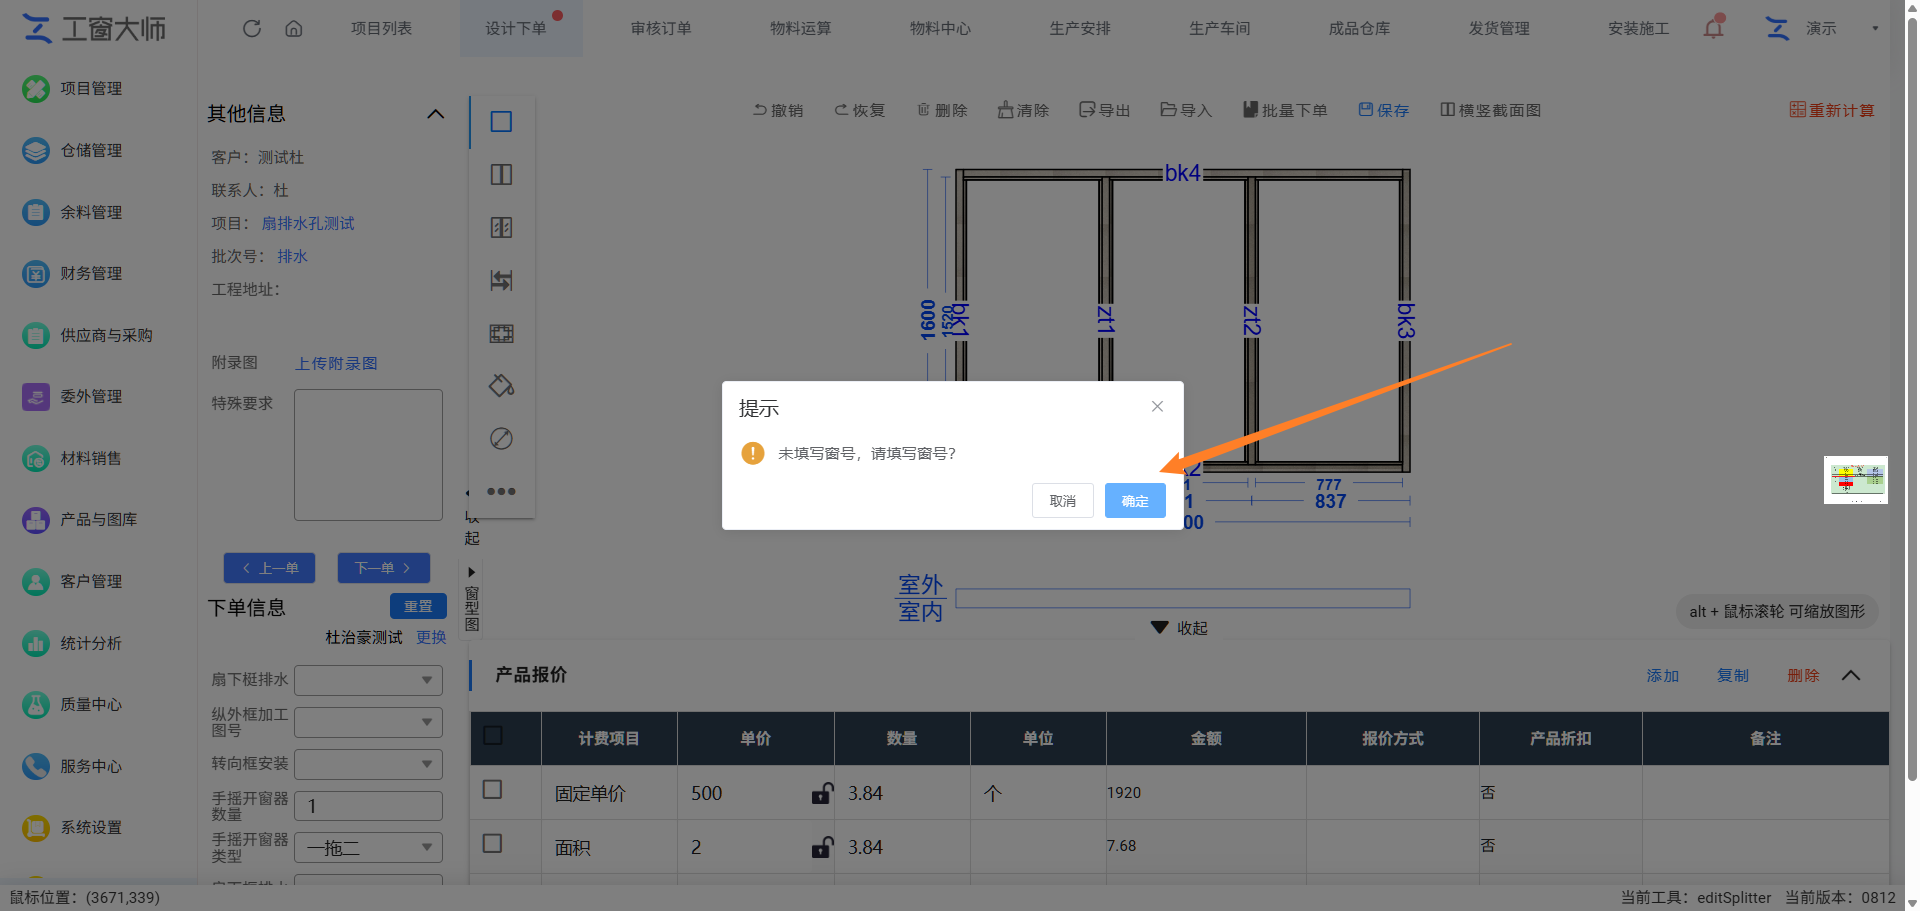Click 重置 reset button
This screenshot has height=911, width=1920.
418,606
